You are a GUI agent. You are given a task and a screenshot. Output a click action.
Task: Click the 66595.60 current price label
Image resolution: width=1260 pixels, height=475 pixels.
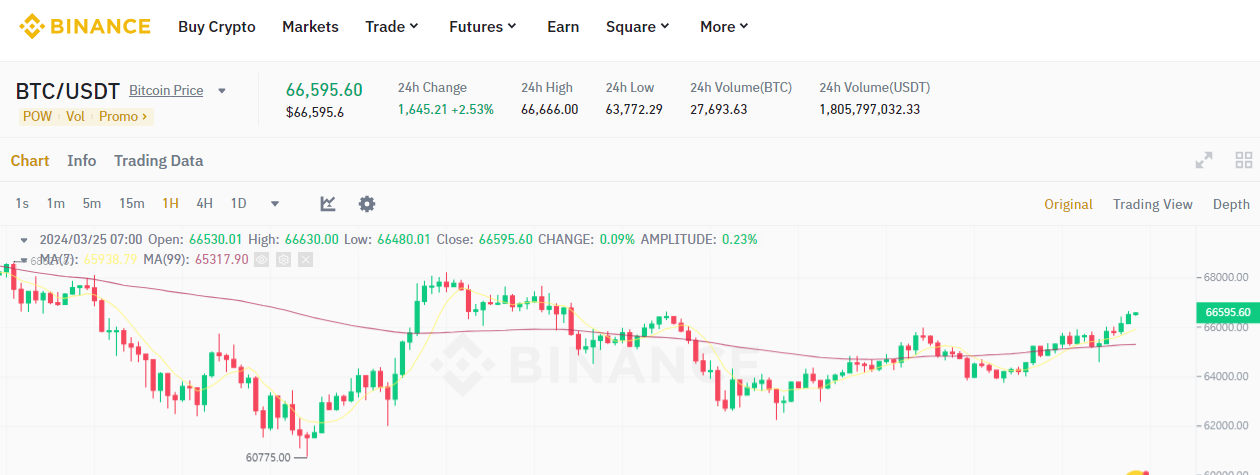(1227, 312)
